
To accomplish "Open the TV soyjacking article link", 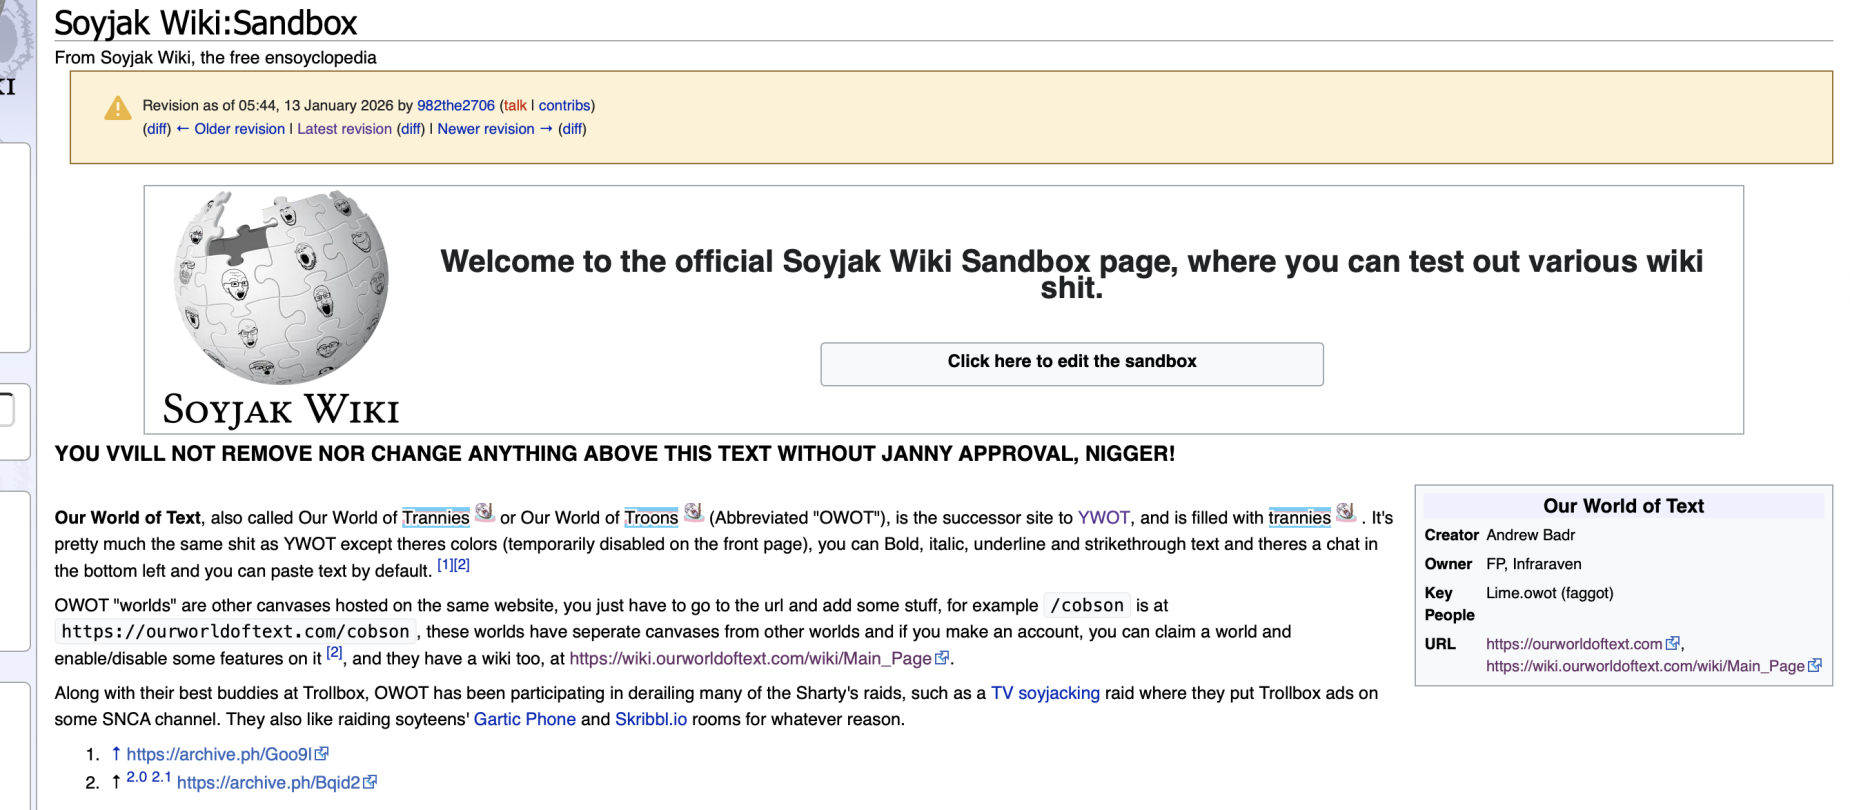I will [1045, 693].
